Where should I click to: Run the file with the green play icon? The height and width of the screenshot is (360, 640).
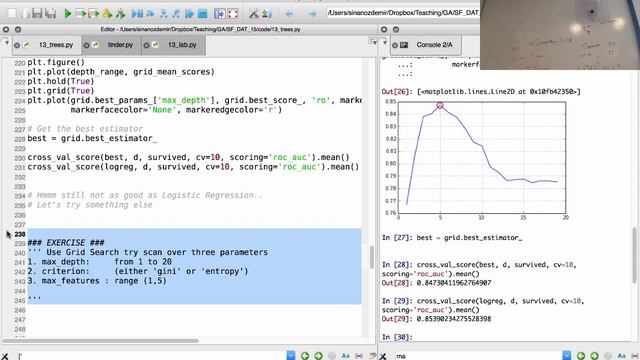(68, 13)
